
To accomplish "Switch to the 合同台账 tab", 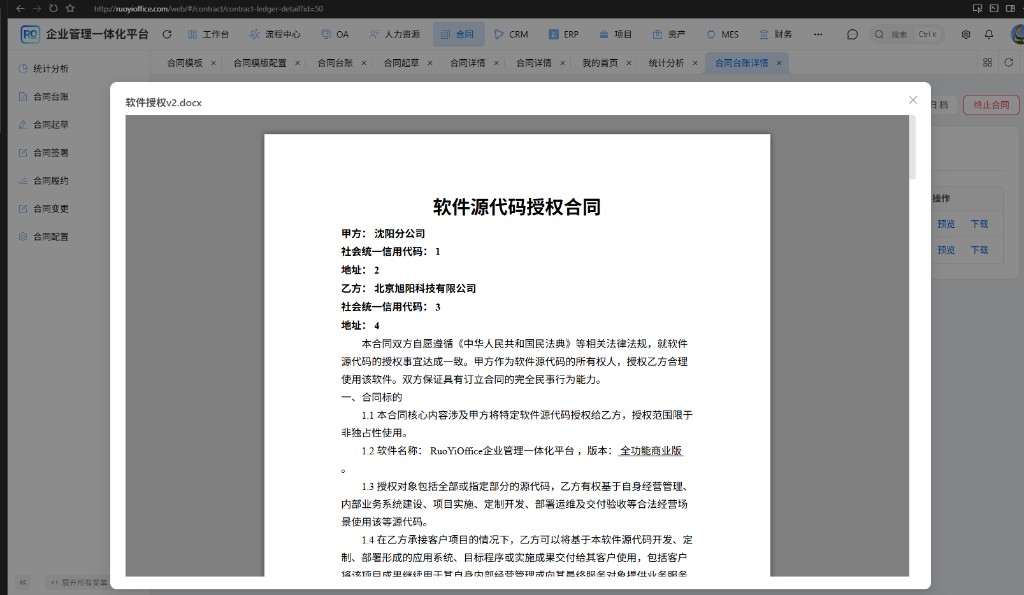I will coord(335,63).
